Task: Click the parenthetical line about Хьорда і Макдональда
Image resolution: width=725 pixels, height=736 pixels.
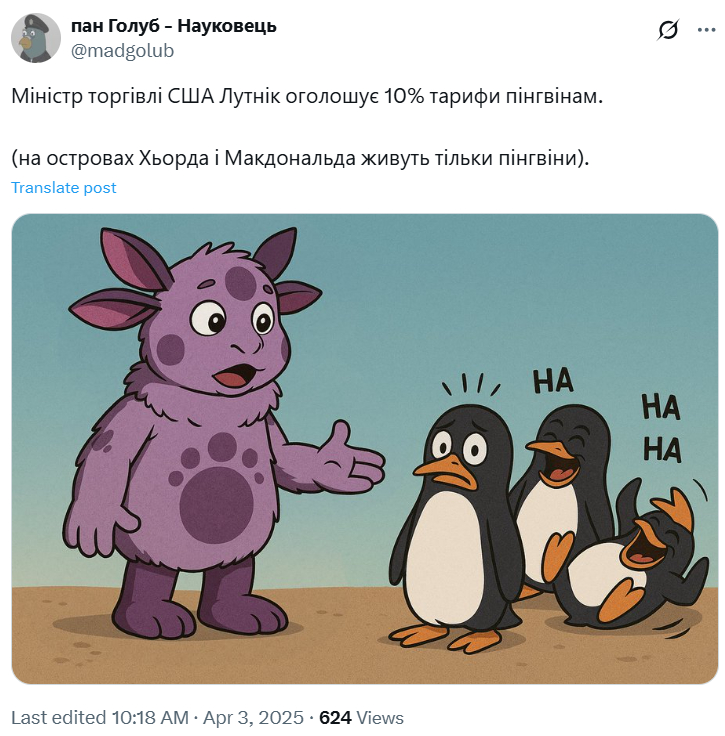Action: tap(300, 158)
